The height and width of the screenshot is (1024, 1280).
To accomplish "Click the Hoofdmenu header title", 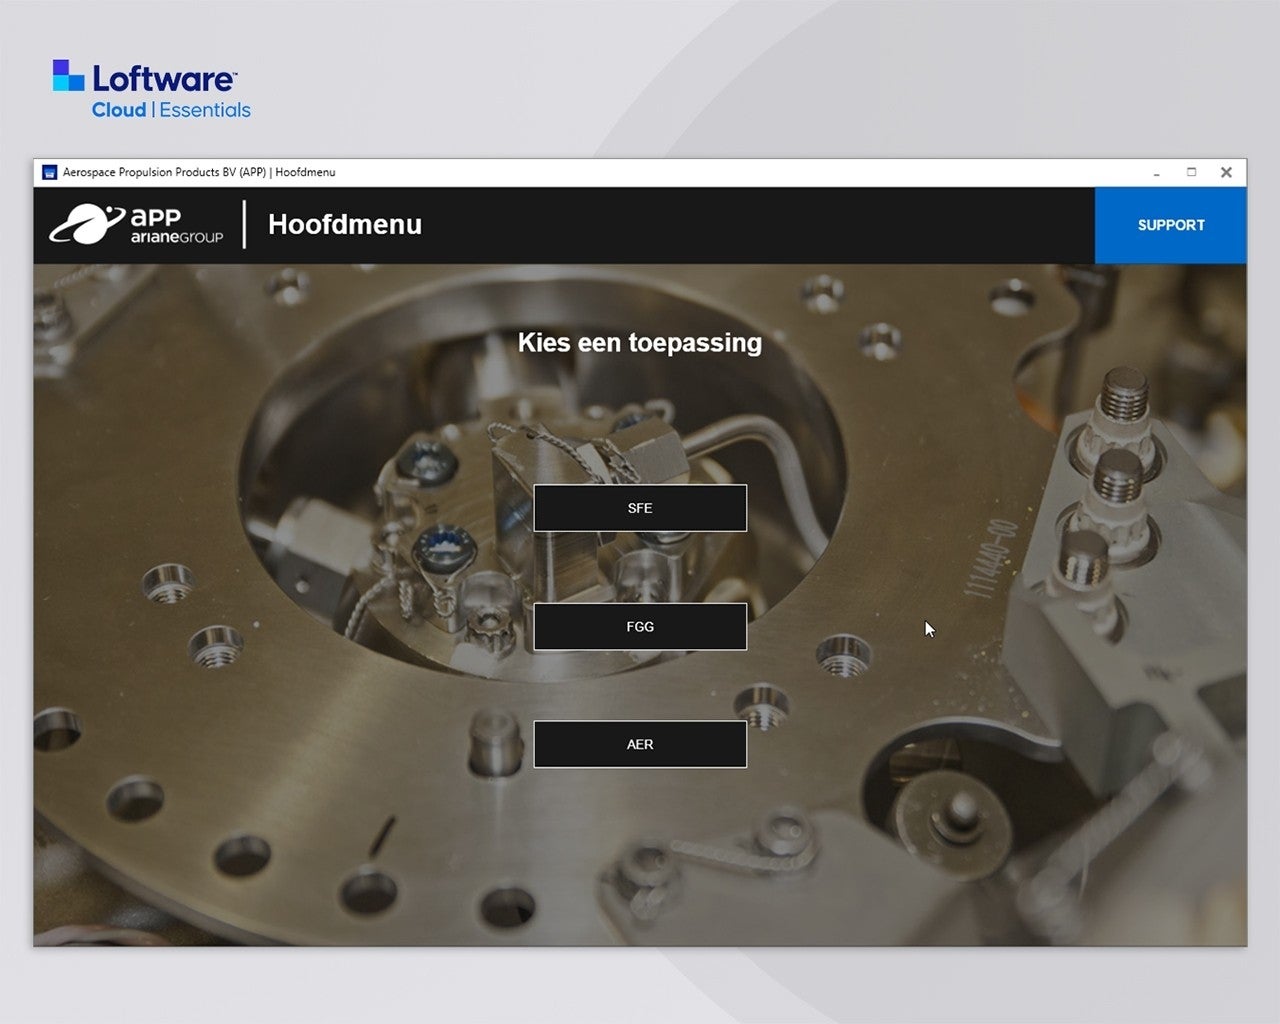I will pyautogui.click(x=344, y=225).
